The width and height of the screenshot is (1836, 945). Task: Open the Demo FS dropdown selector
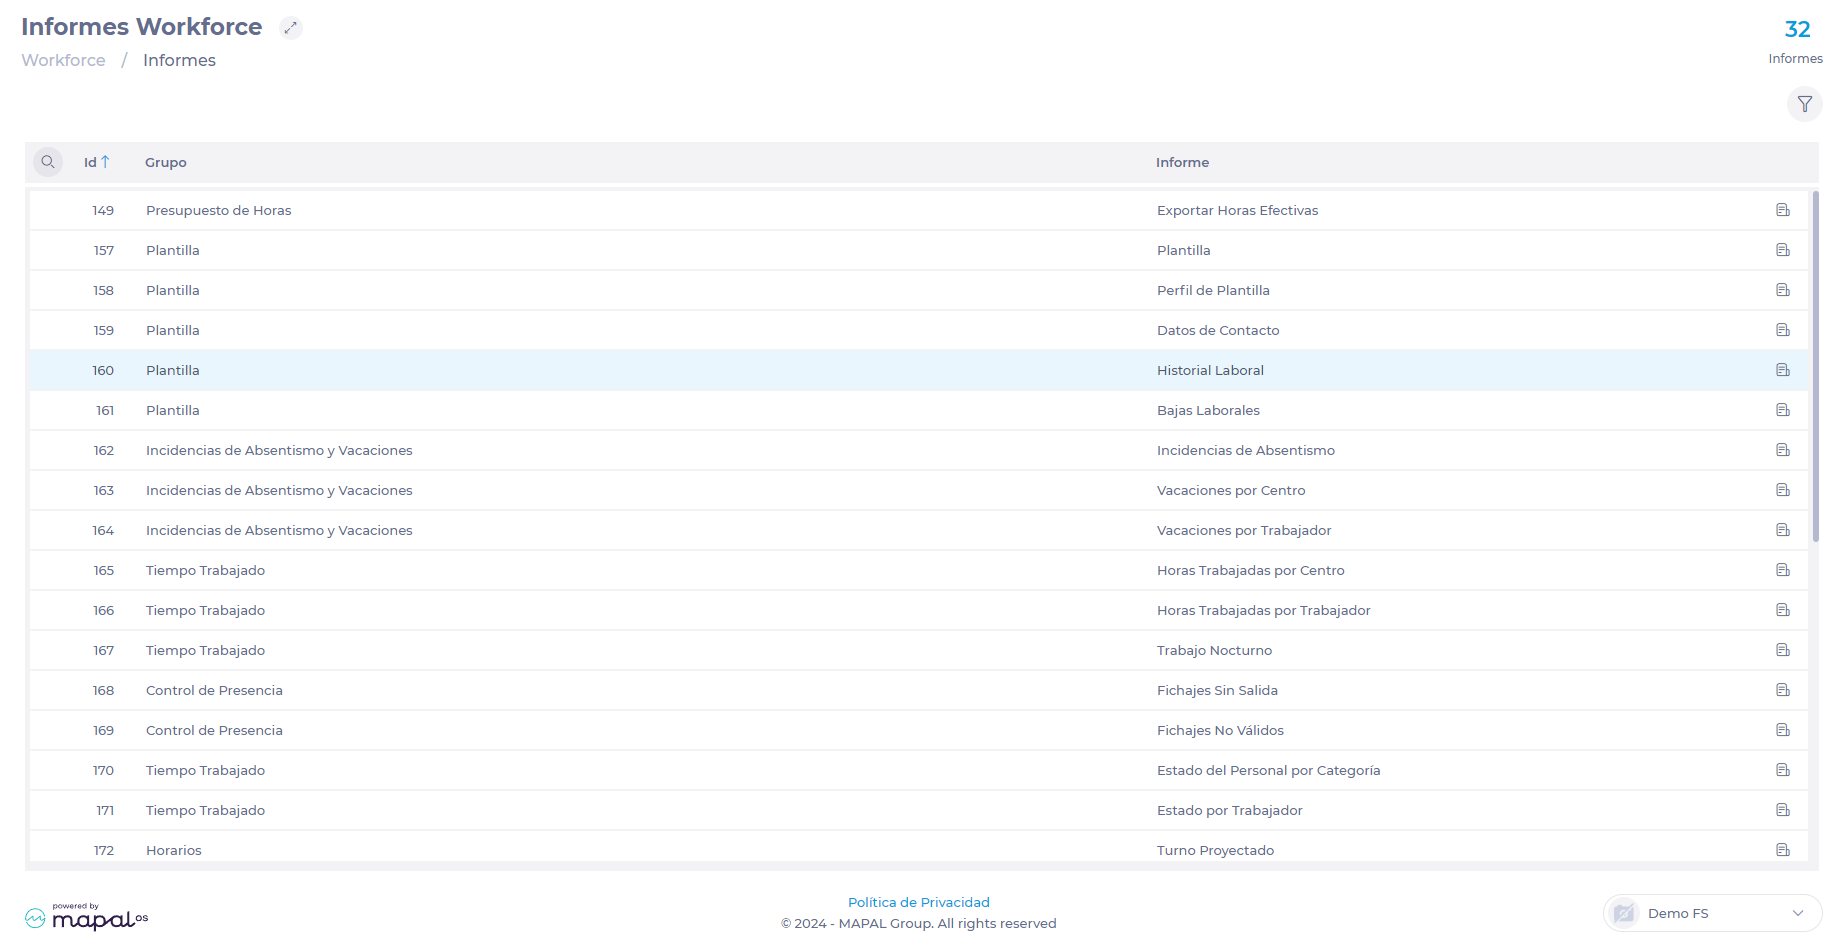pyautogui.click(x=1713, y=913)
